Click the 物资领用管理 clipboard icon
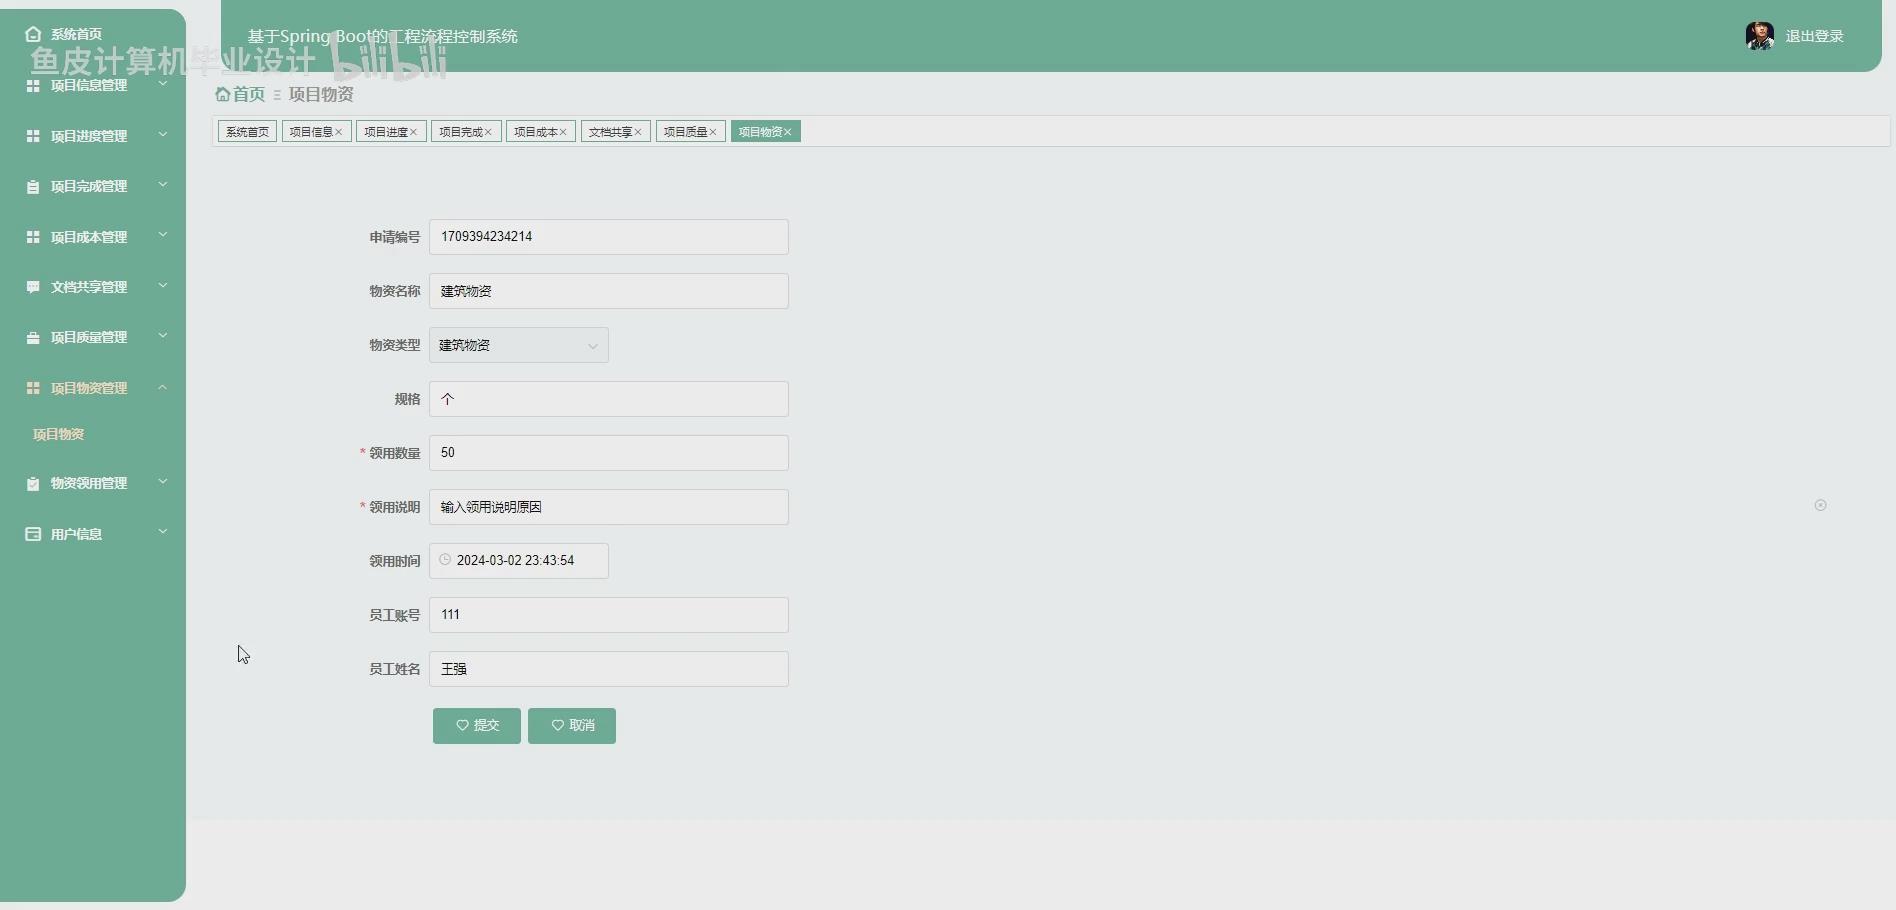The width and height of the screenshot is (1896, 910). (33, 484)
